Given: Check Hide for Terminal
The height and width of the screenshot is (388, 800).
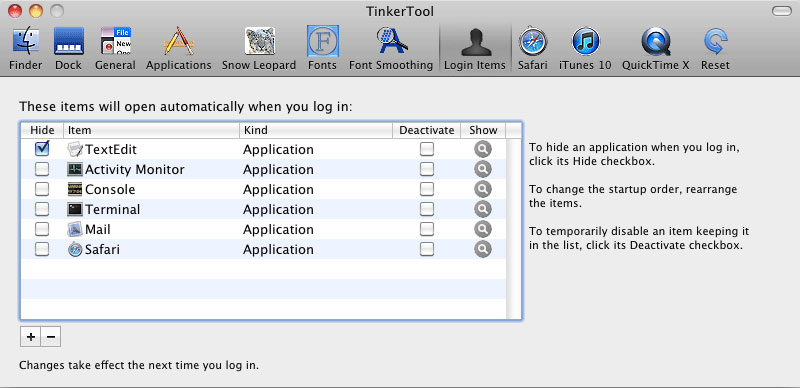Looking at the screenshot, I should click(42, 209).
